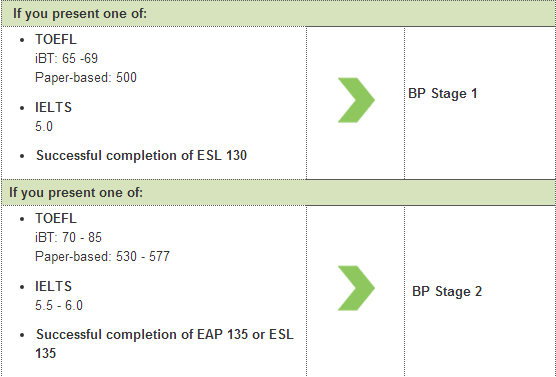Click the TOEFL heading above iBT: 70 - 85
This screenshot has height=377, width=556.
point(56,218)
